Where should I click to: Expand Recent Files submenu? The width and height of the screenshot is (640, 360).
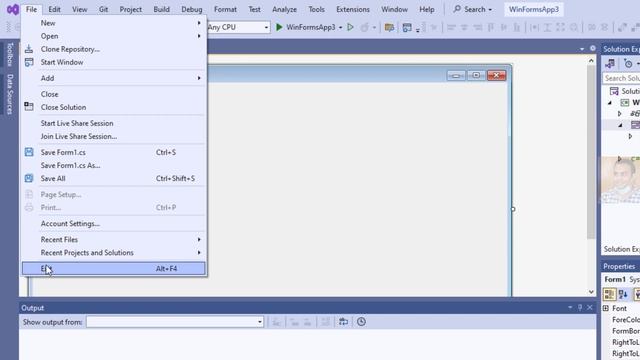(113, 240)
